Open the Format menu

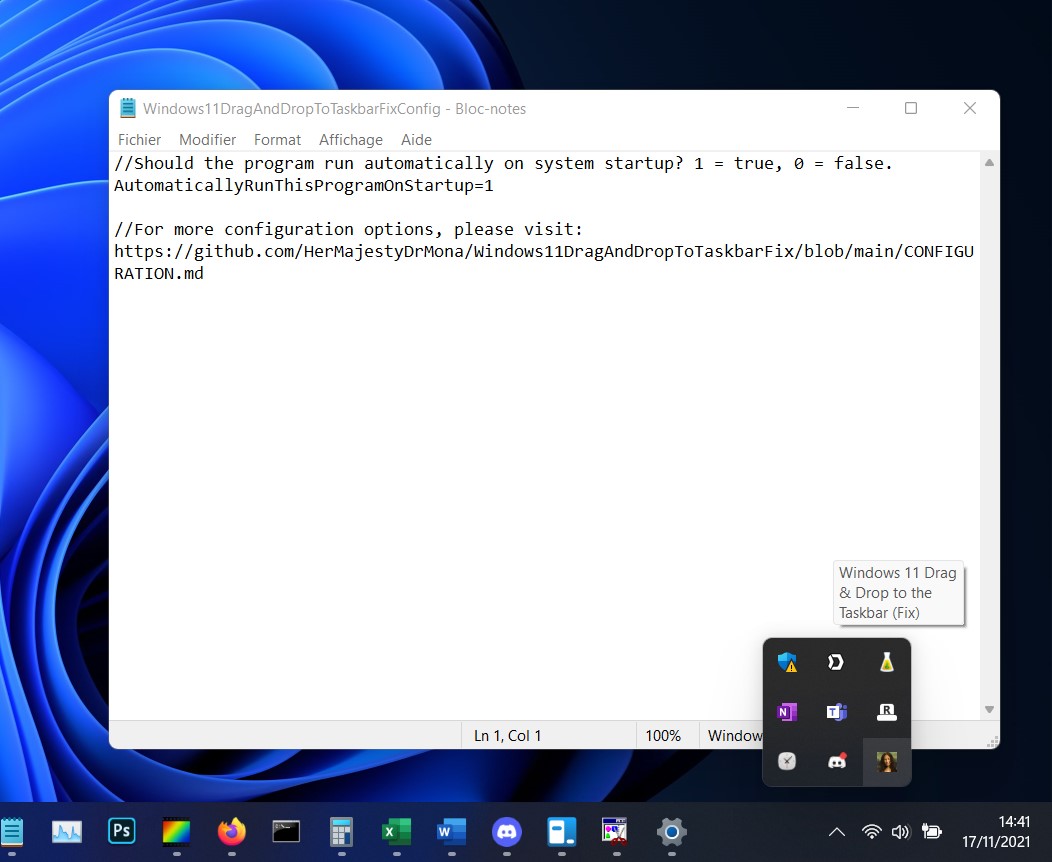point(277,140)
